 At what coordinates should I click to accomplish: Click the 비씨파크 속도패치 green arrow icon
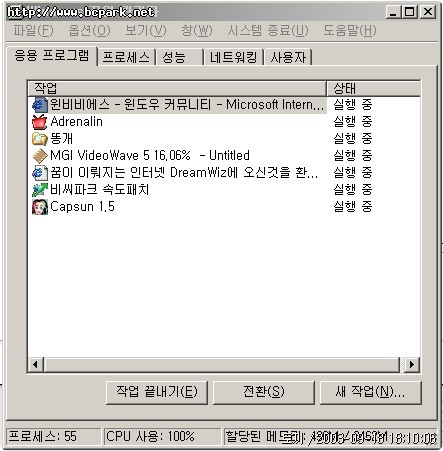coord(40,190)
